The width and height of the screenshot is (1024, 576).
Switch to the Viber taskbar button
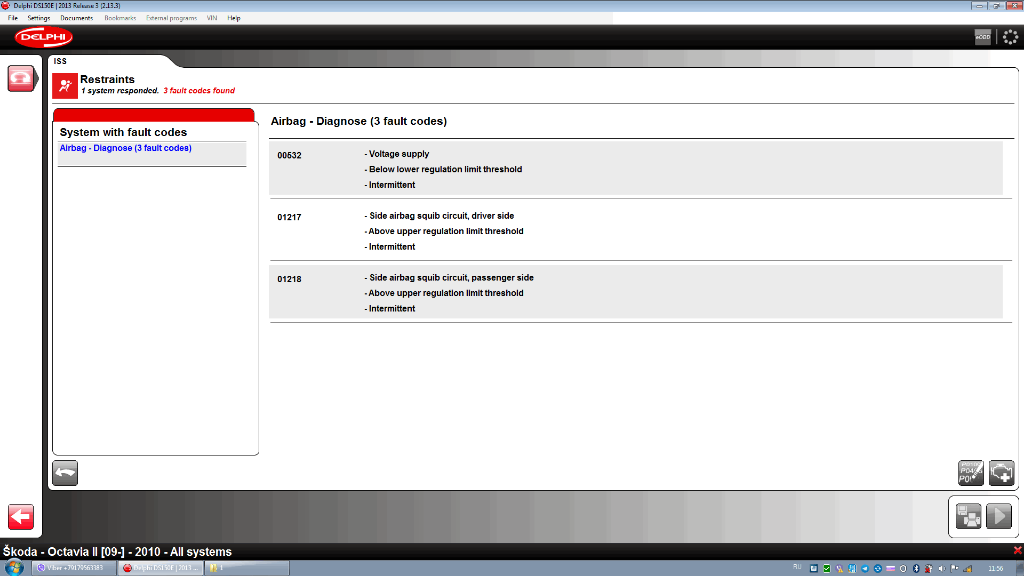(x=74, y=568)
